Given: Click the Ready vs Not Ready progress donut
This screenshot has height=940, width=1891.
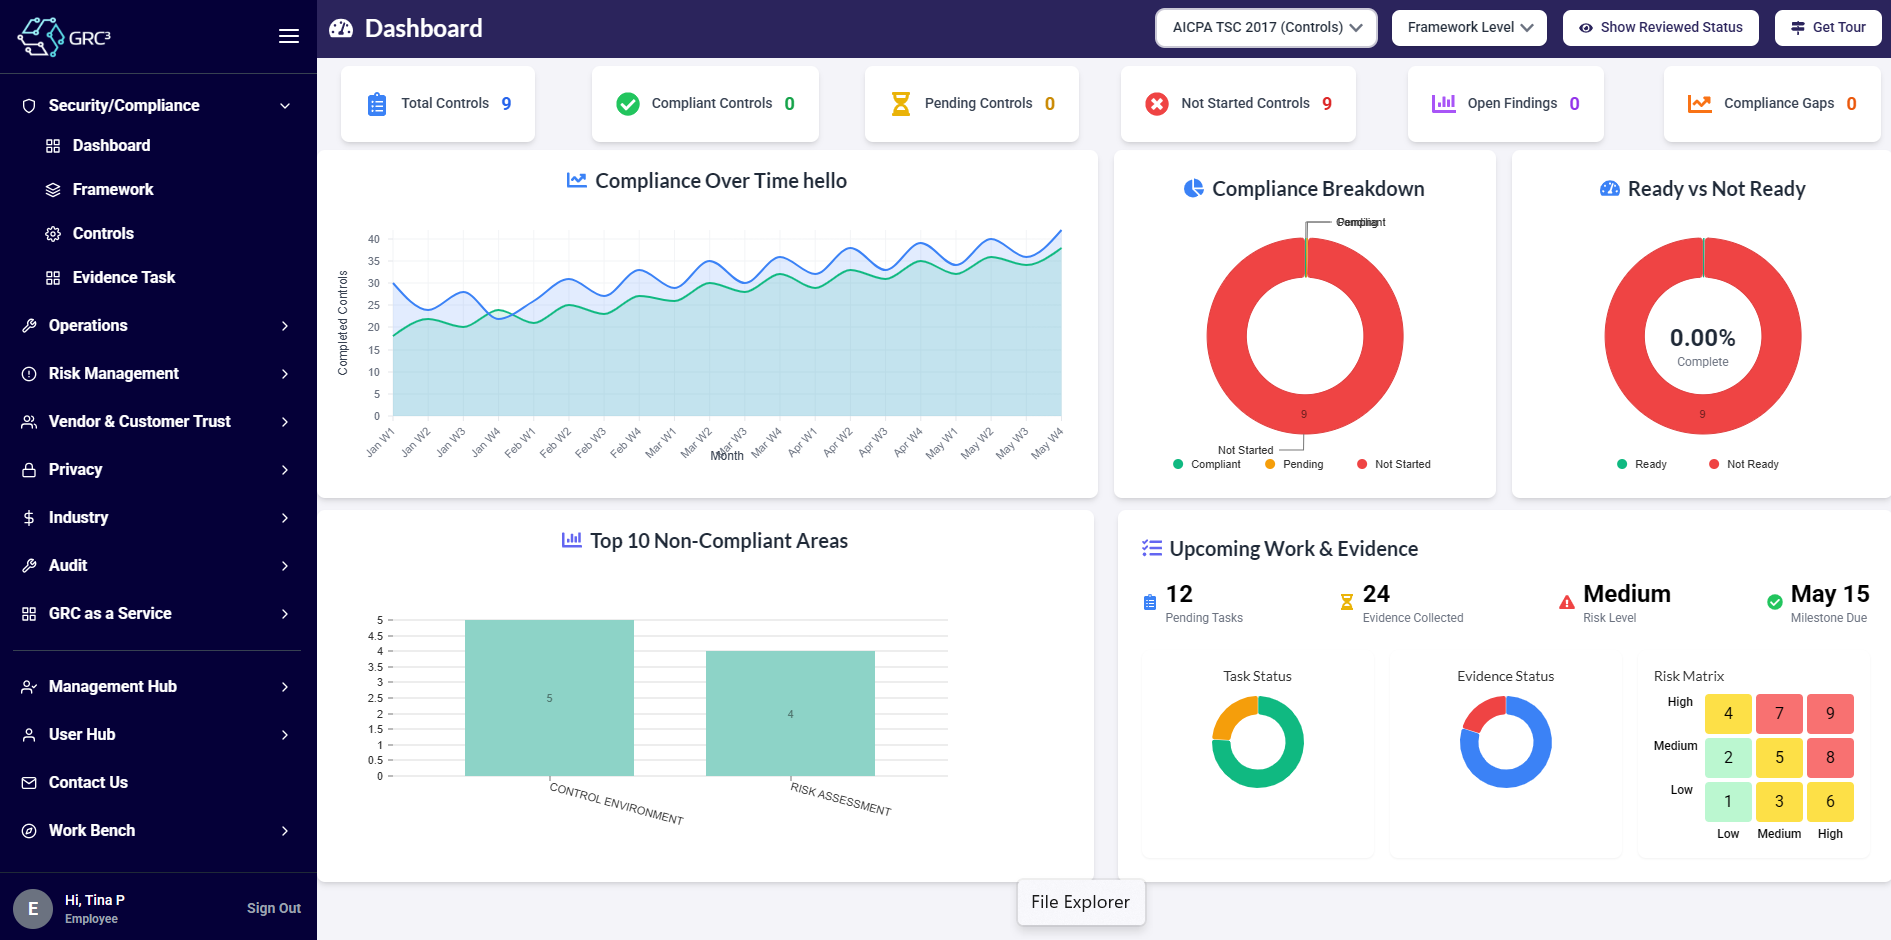Looking at the screenshot, I should [1702, 337].
